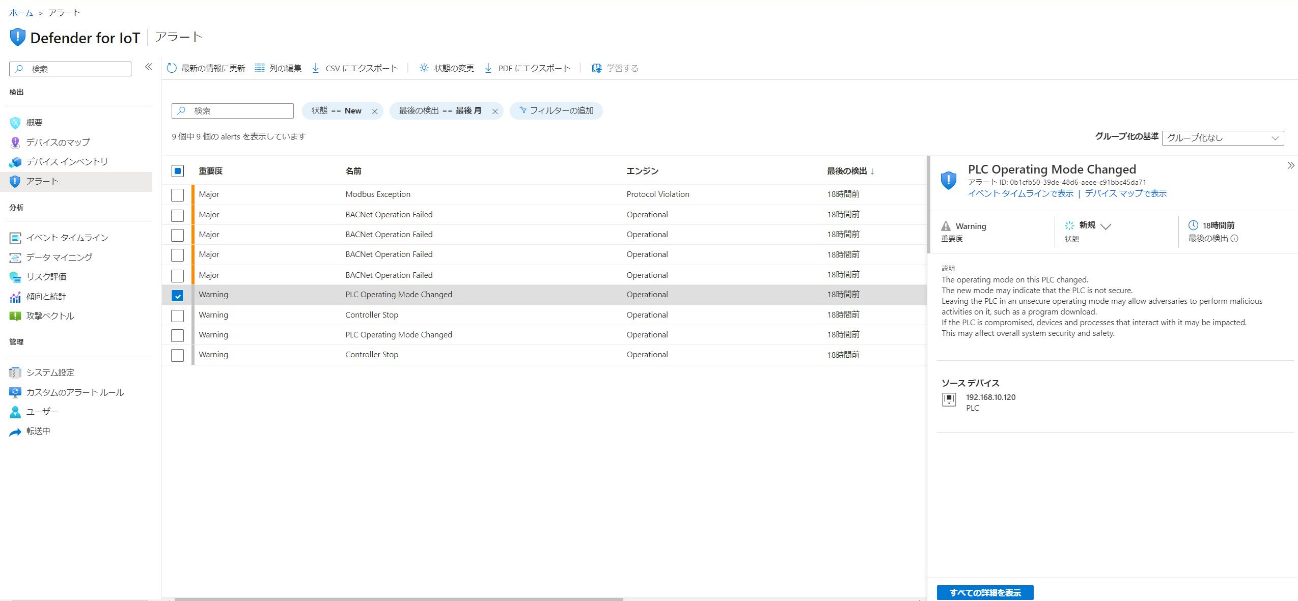Image resolution: width=1298 pixels, height=601 pixels.
Task: Collapse details pane with double chevron
Action: (x=1290, y=165)
